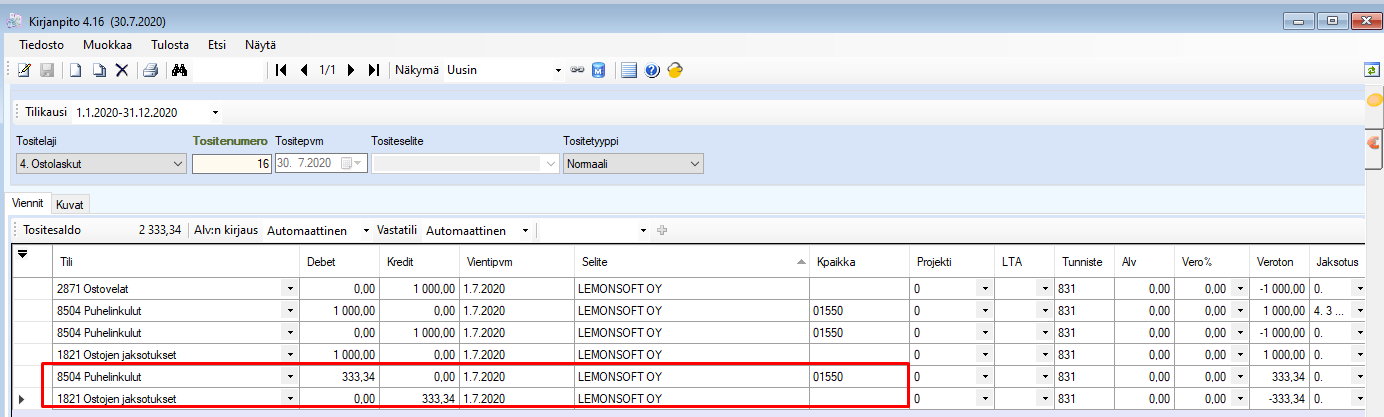The width and height of the screenshot is (1384, 417).
Task: Go to first record arrow
Action: point(281,70)
